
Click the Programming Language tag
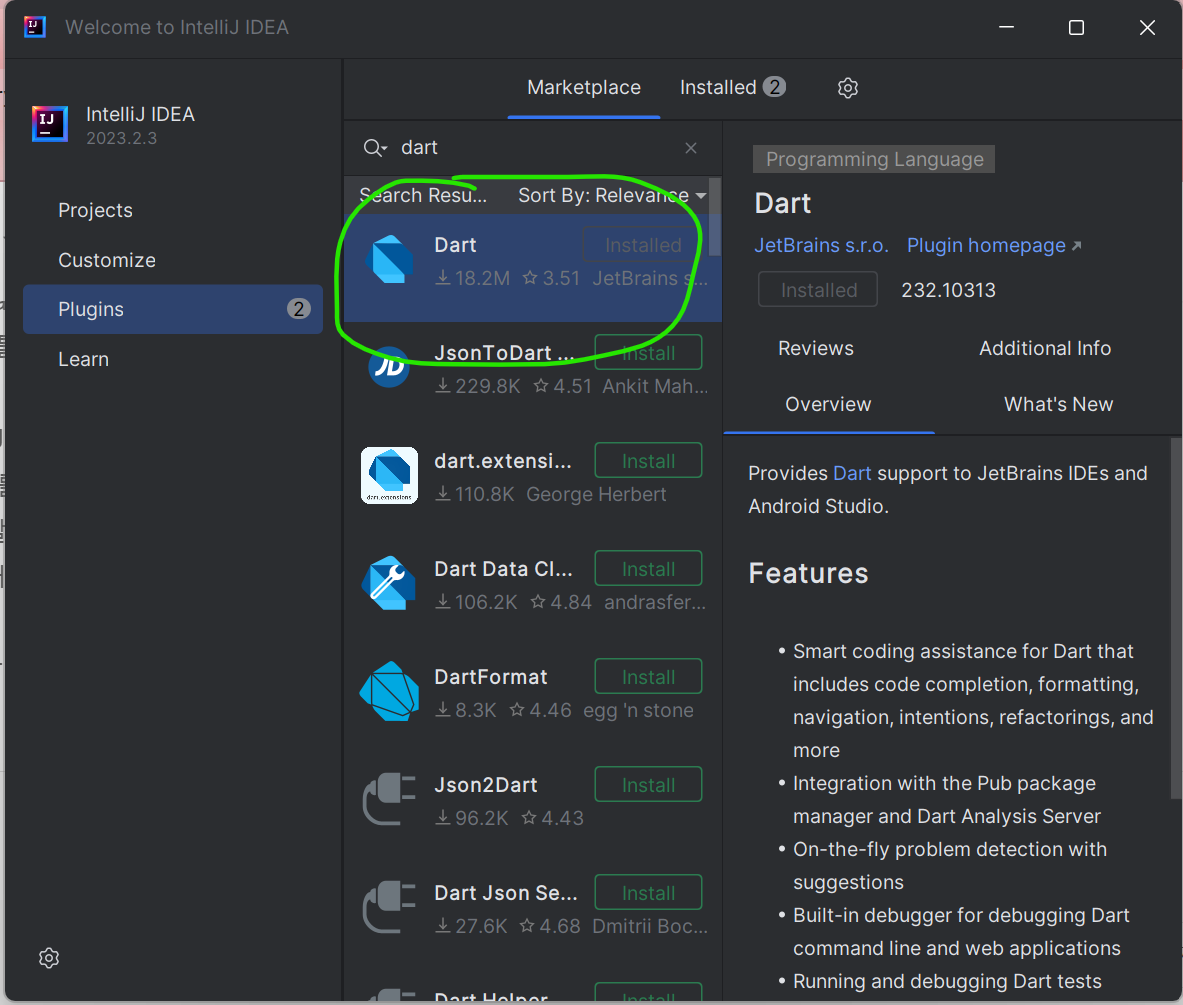[x=874, y=159]
